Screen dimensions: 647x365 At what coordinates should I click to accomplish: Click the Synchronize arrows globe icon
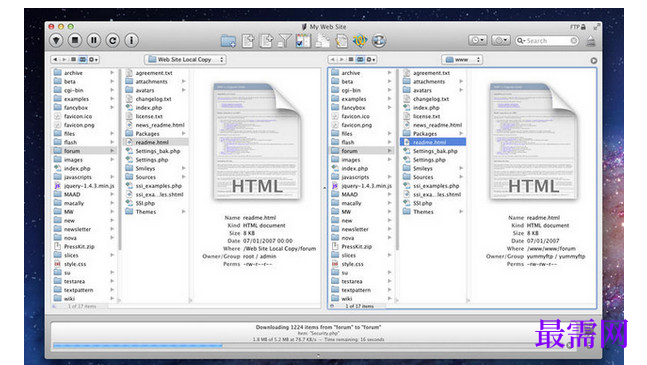coord(378,41)
